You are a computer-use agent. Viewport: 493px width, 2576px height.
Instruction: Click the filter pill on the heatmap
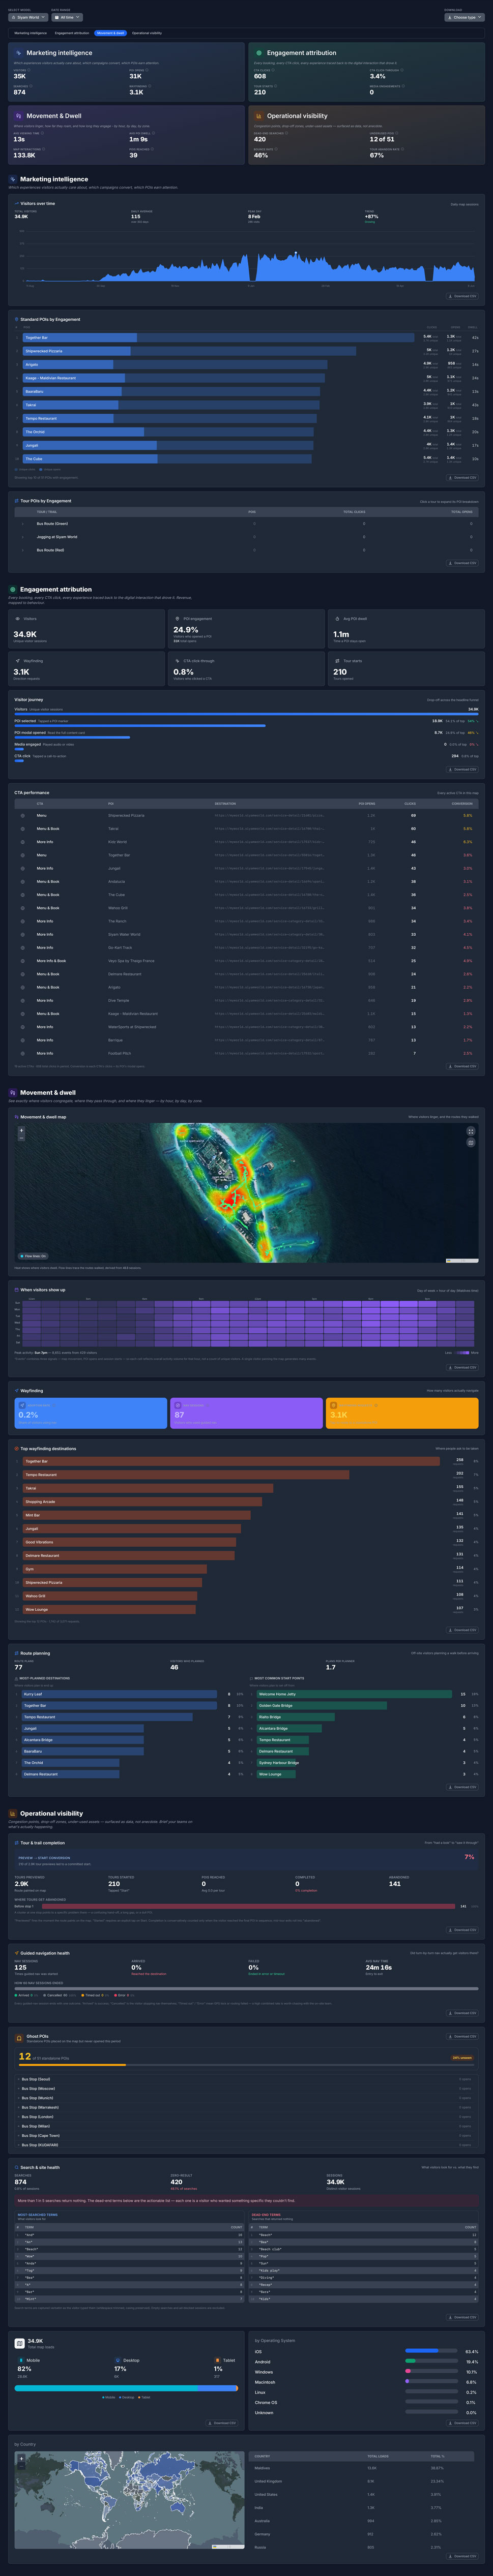click(33, 1256)
